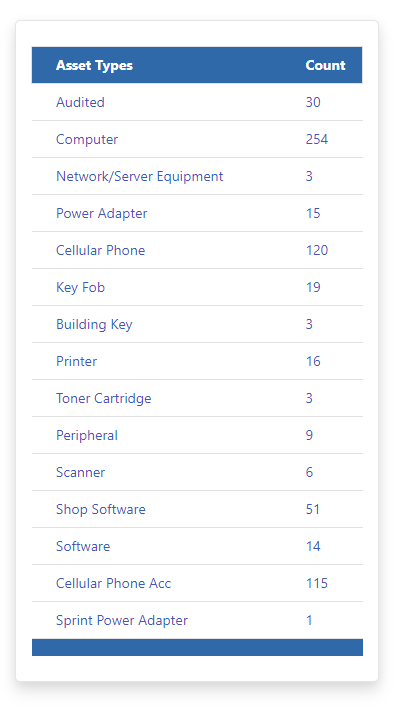This screenshot has height=707, width=398.
Task: Select Sprint Power Adapter asset type
Action: 122,620
